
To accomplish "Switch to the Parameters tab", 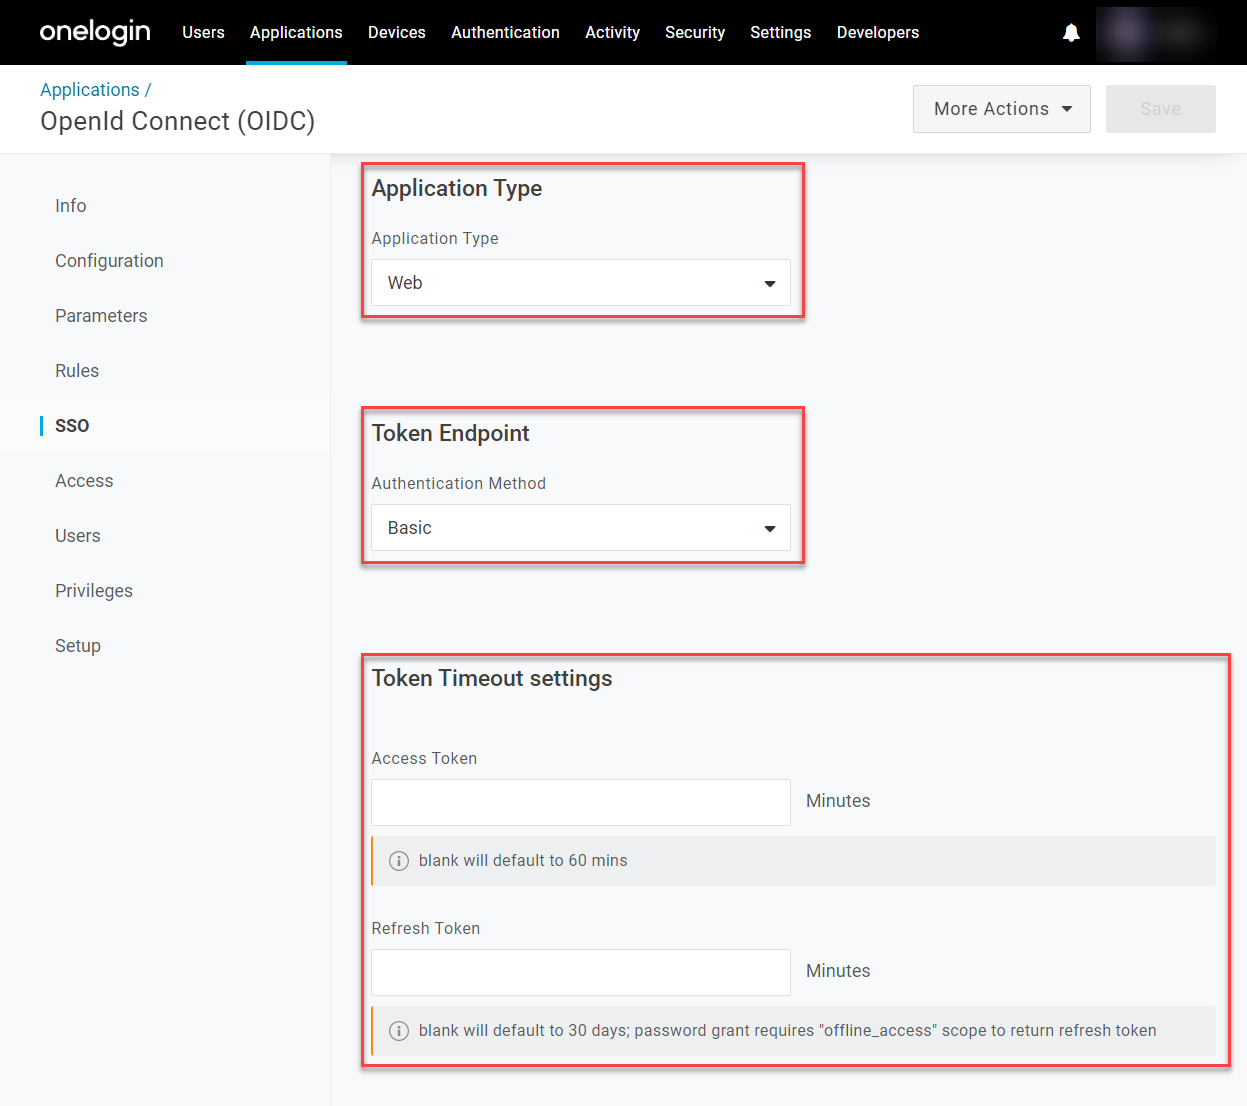I will (101, 315).
